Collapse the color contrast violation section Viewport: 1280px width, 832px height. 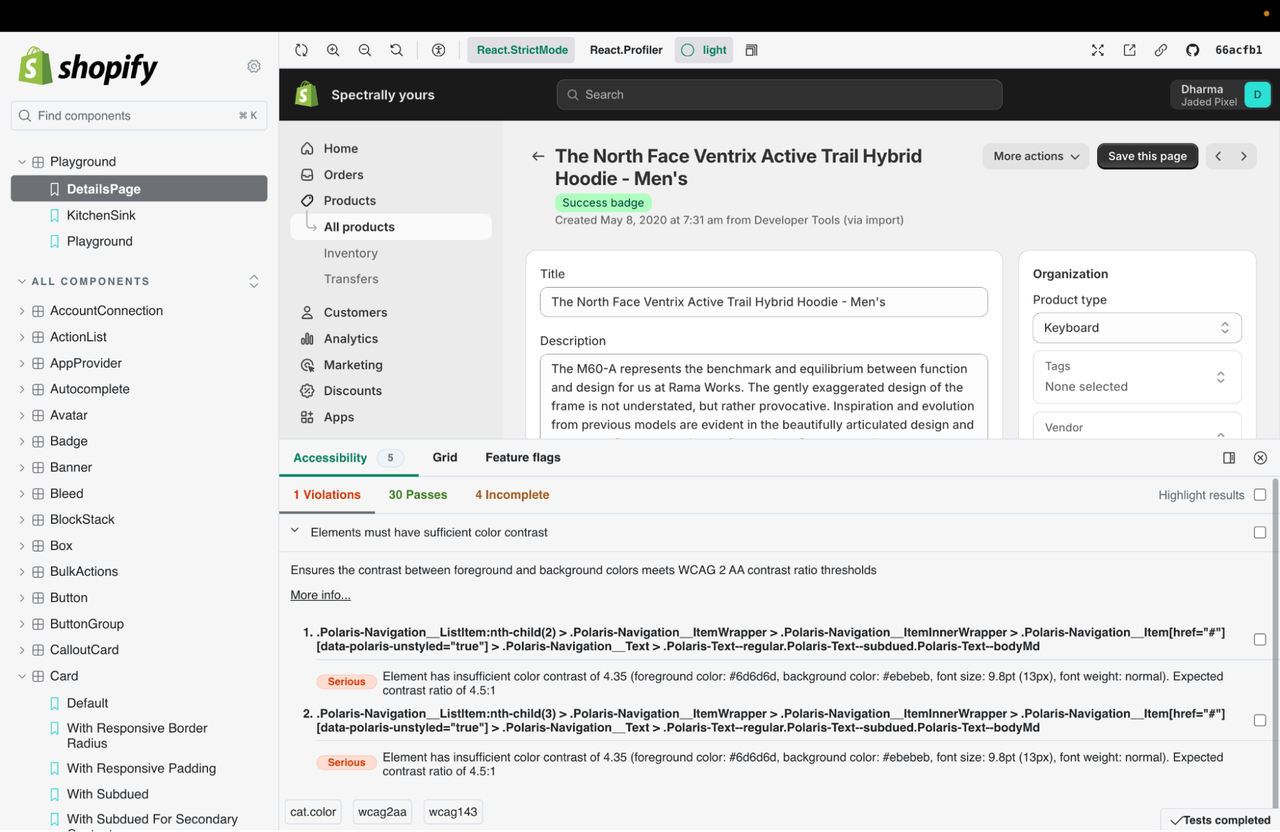pyautogui.click(x=294, y=532)
